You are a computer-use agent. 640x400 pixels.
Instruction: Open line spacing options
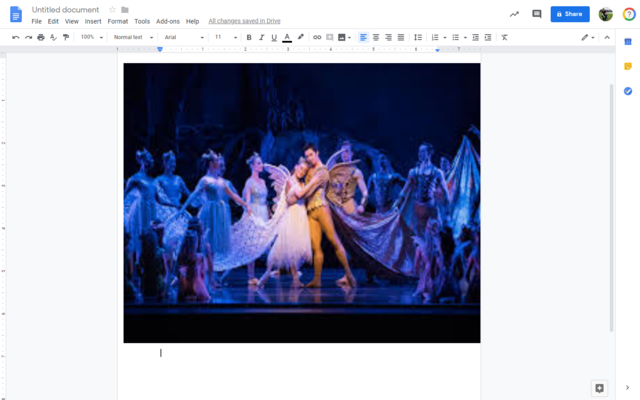coord(418,37)
